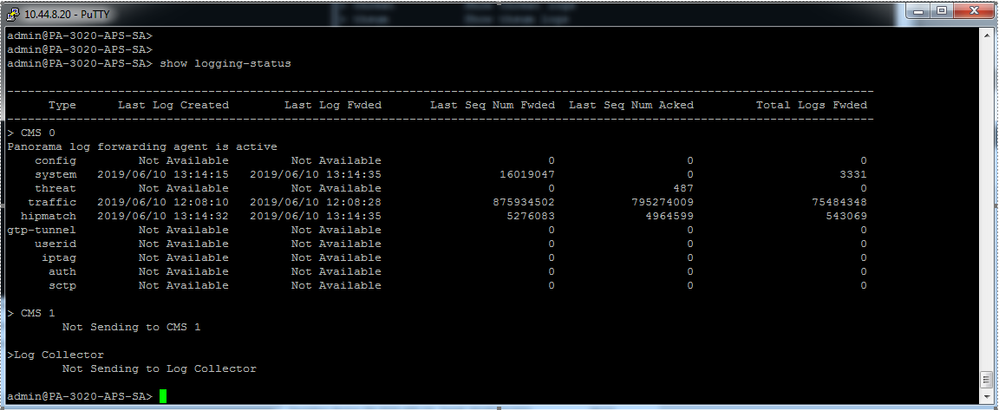Click the "threat" row label

[x=55, y=188]
